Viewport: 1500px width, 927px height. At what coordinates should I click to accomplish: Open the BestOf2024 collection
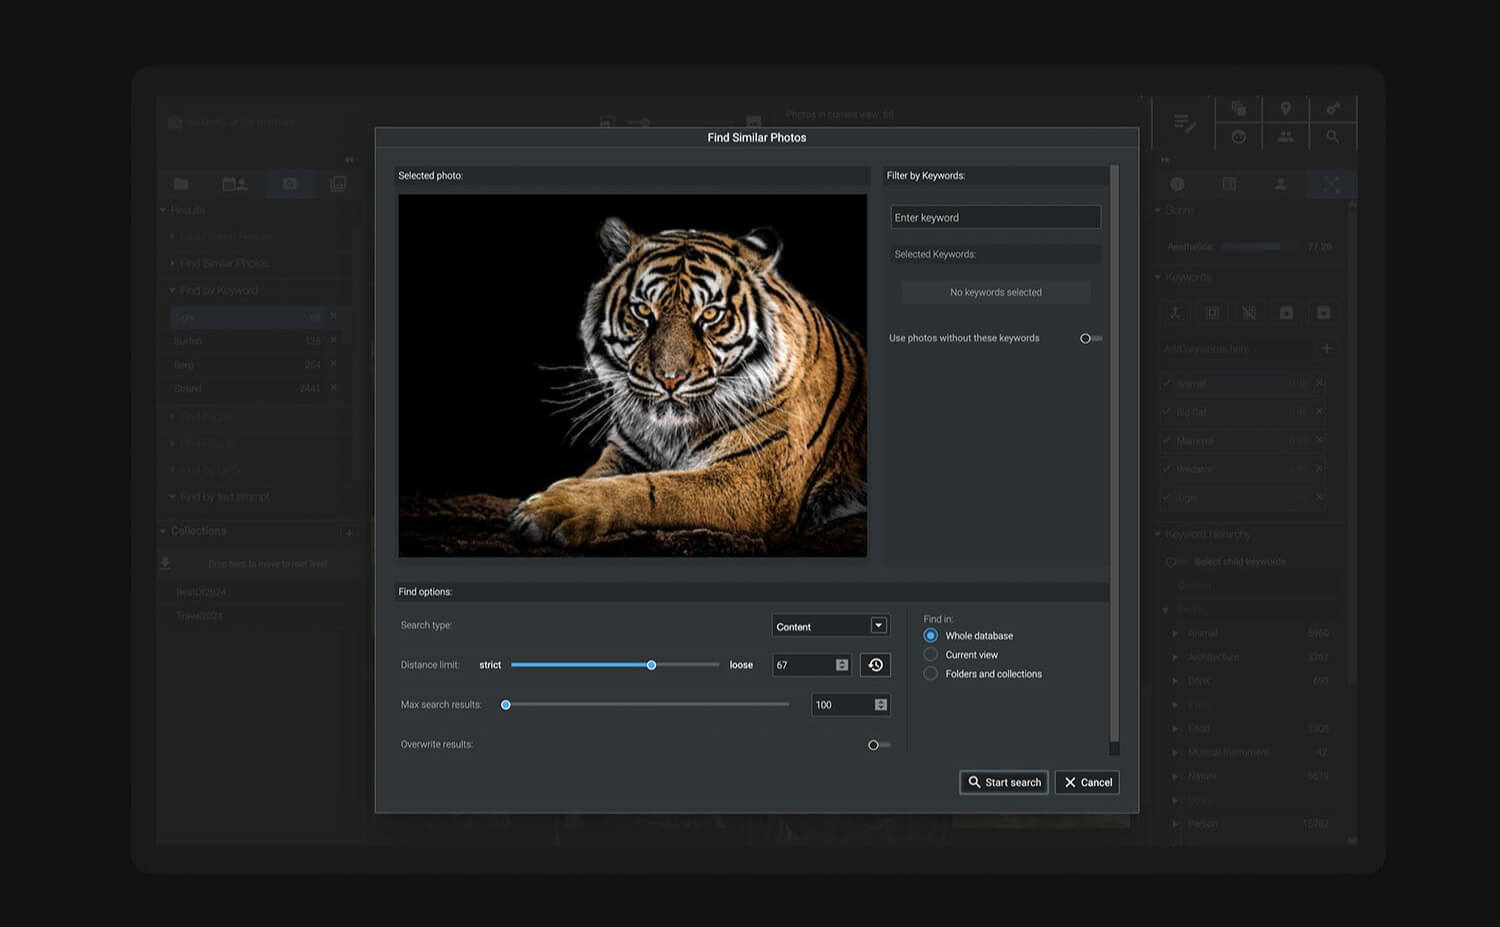200,592
